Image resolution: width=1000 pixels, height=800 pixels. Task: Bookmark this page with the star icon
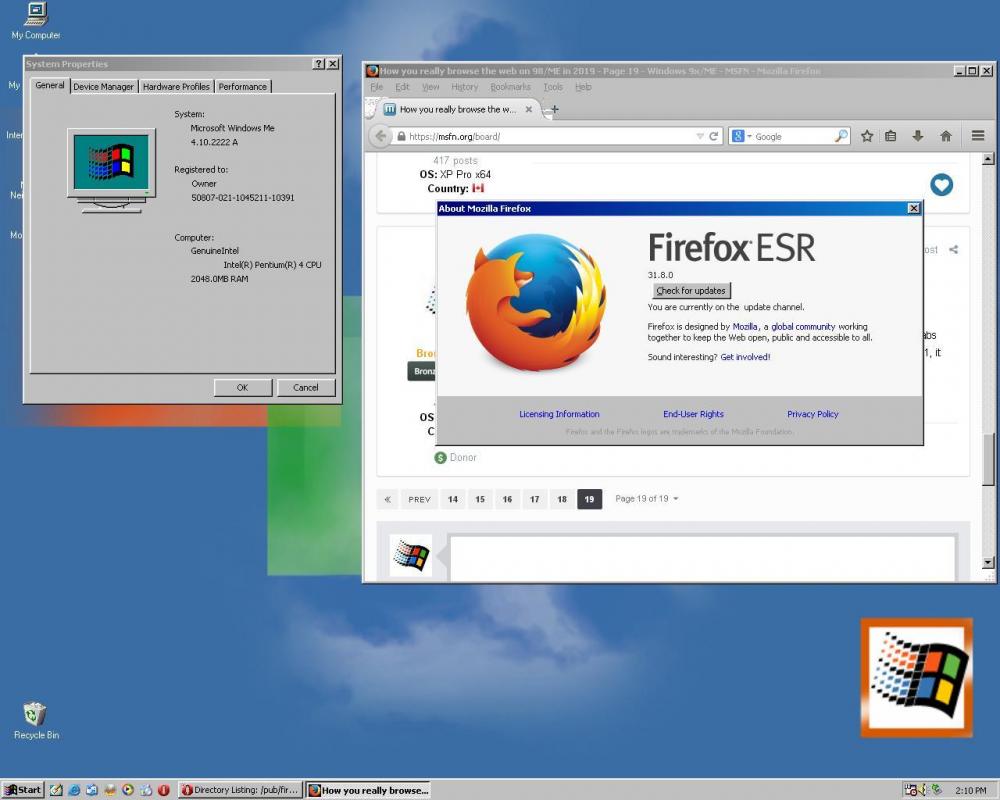(867, 136)
